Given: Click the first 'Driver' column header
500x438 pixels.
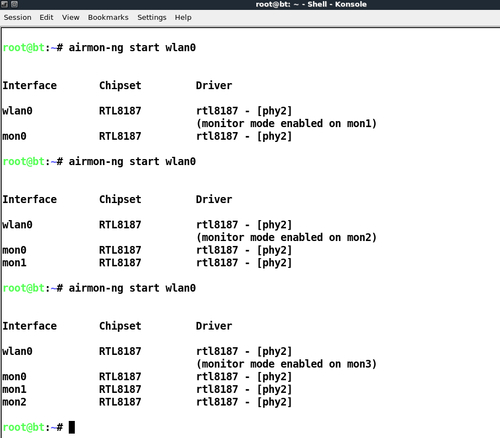Looking at the screenshot, I should coord(214,86).
